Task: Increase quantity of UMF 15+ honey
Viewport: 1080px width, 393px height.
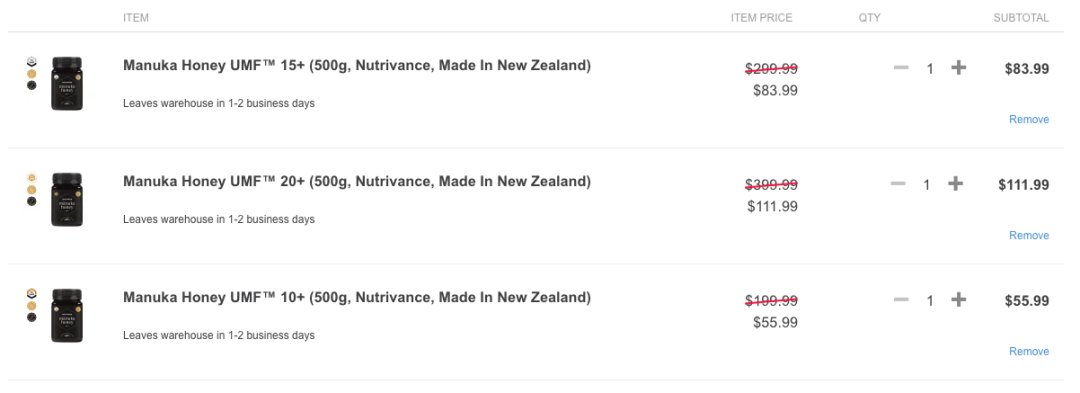Action: (958, 67)
